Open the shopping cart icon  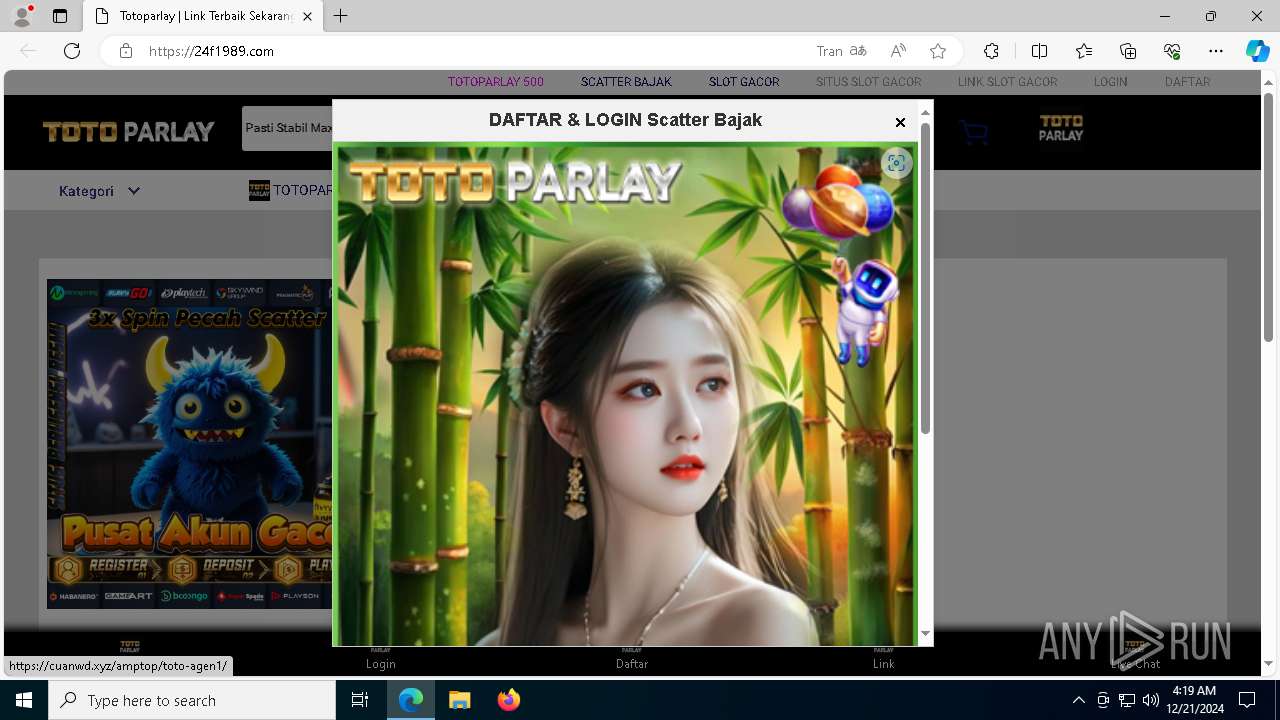tap(973, 132)
